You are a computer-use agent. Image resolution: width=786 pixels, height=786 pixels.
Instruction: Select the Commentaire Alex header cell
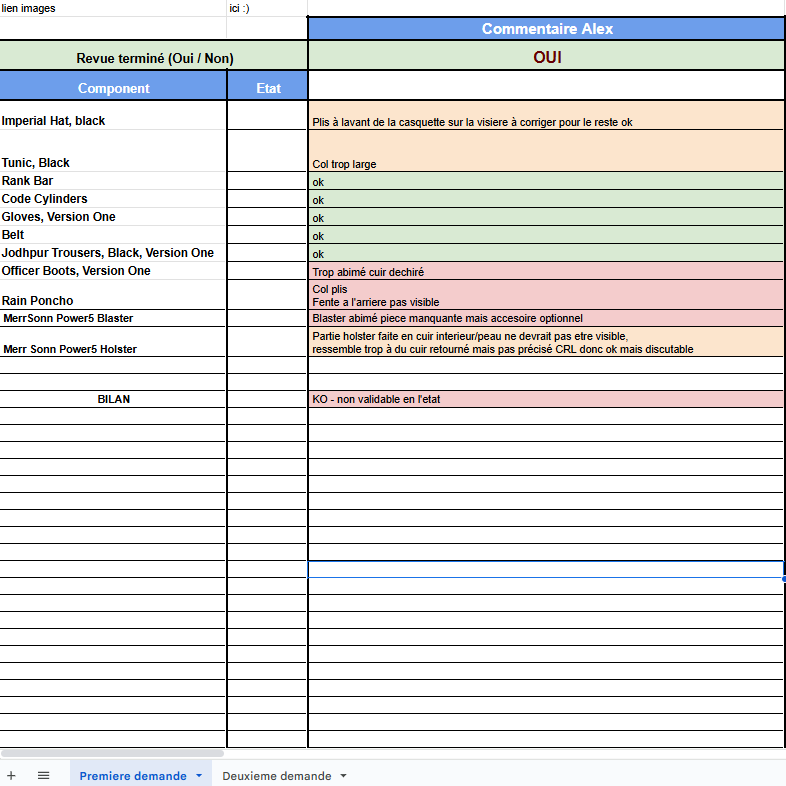pyautogui.click(x=546, y=29)
